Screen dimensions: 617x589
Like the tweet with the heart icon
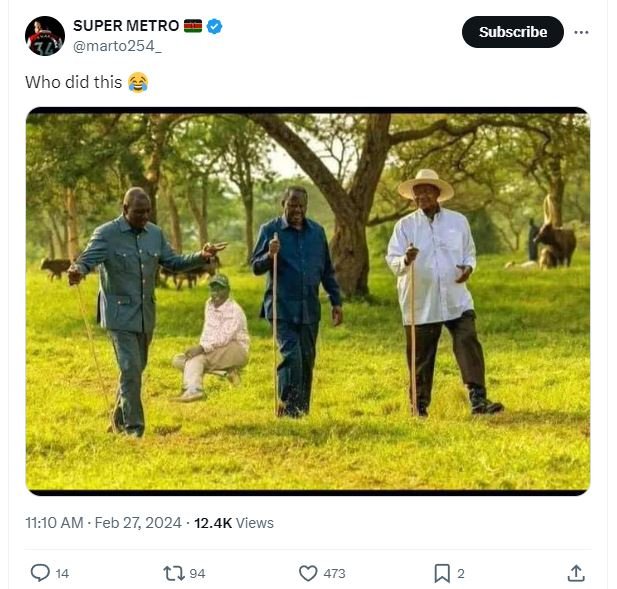(x=308, y=573)
